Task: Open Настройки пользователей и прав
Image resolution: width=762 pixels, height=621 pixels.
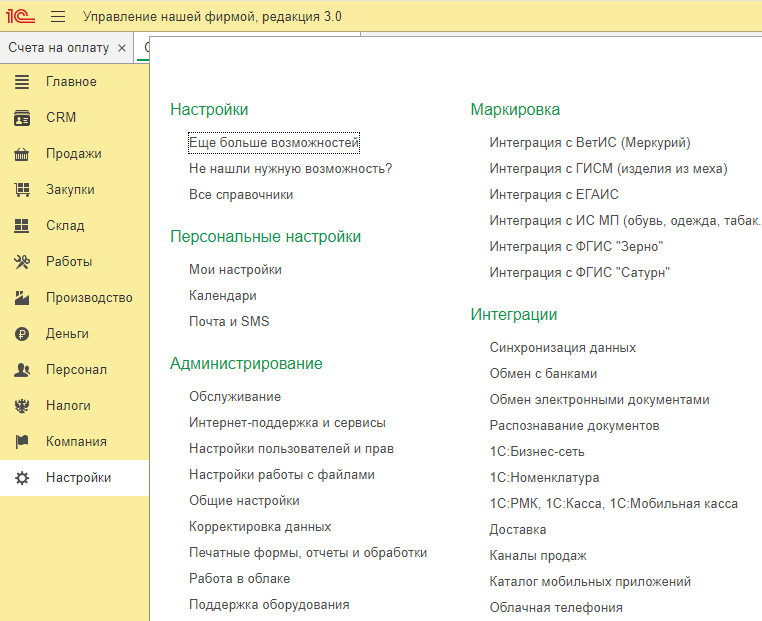Action: click(291, 448)
